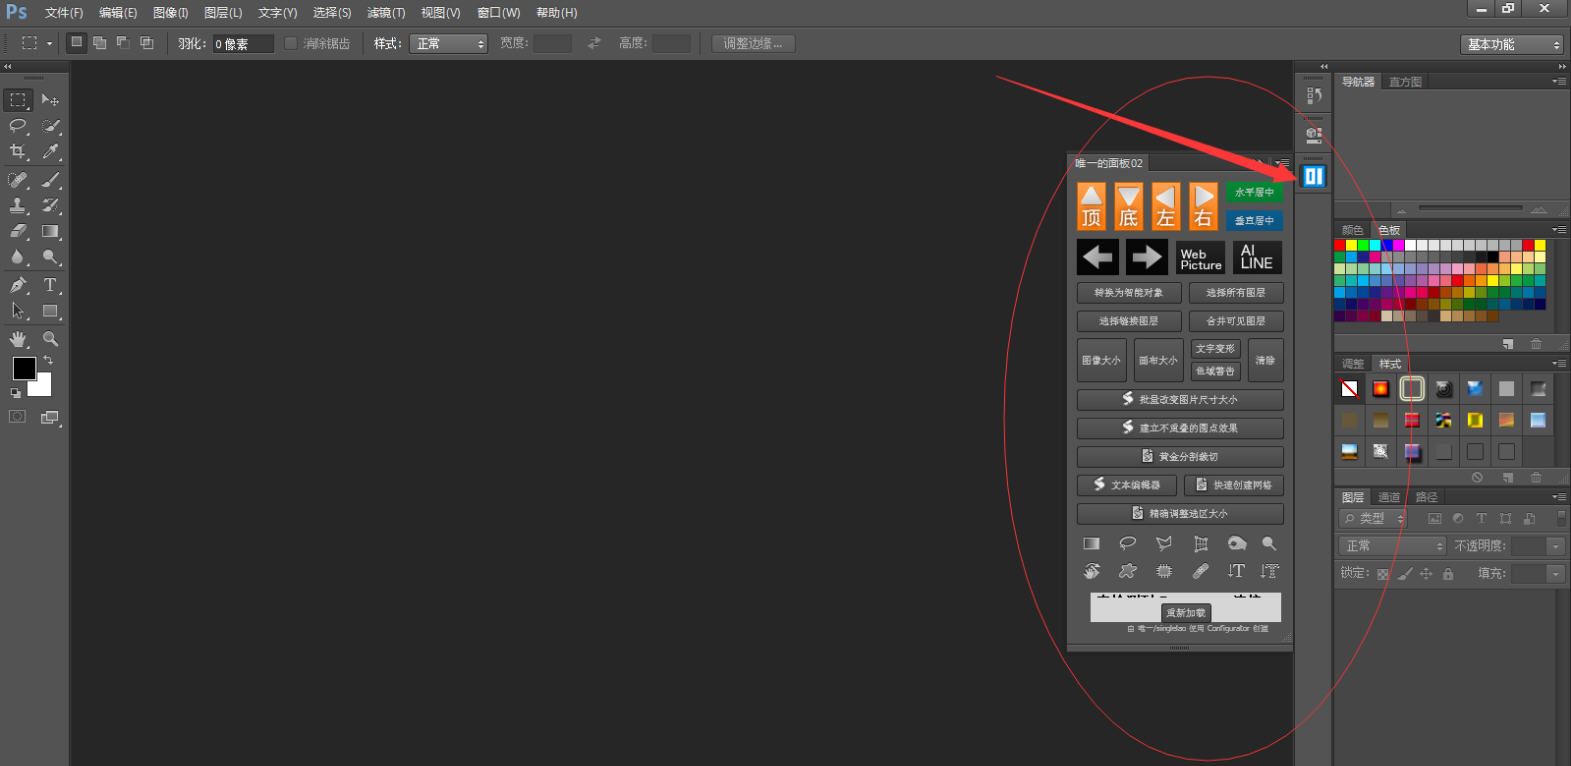Open the 窗口(W) menu
Image resolution: width=1571 pixels, height=766 pixels.
pos(498,13)
